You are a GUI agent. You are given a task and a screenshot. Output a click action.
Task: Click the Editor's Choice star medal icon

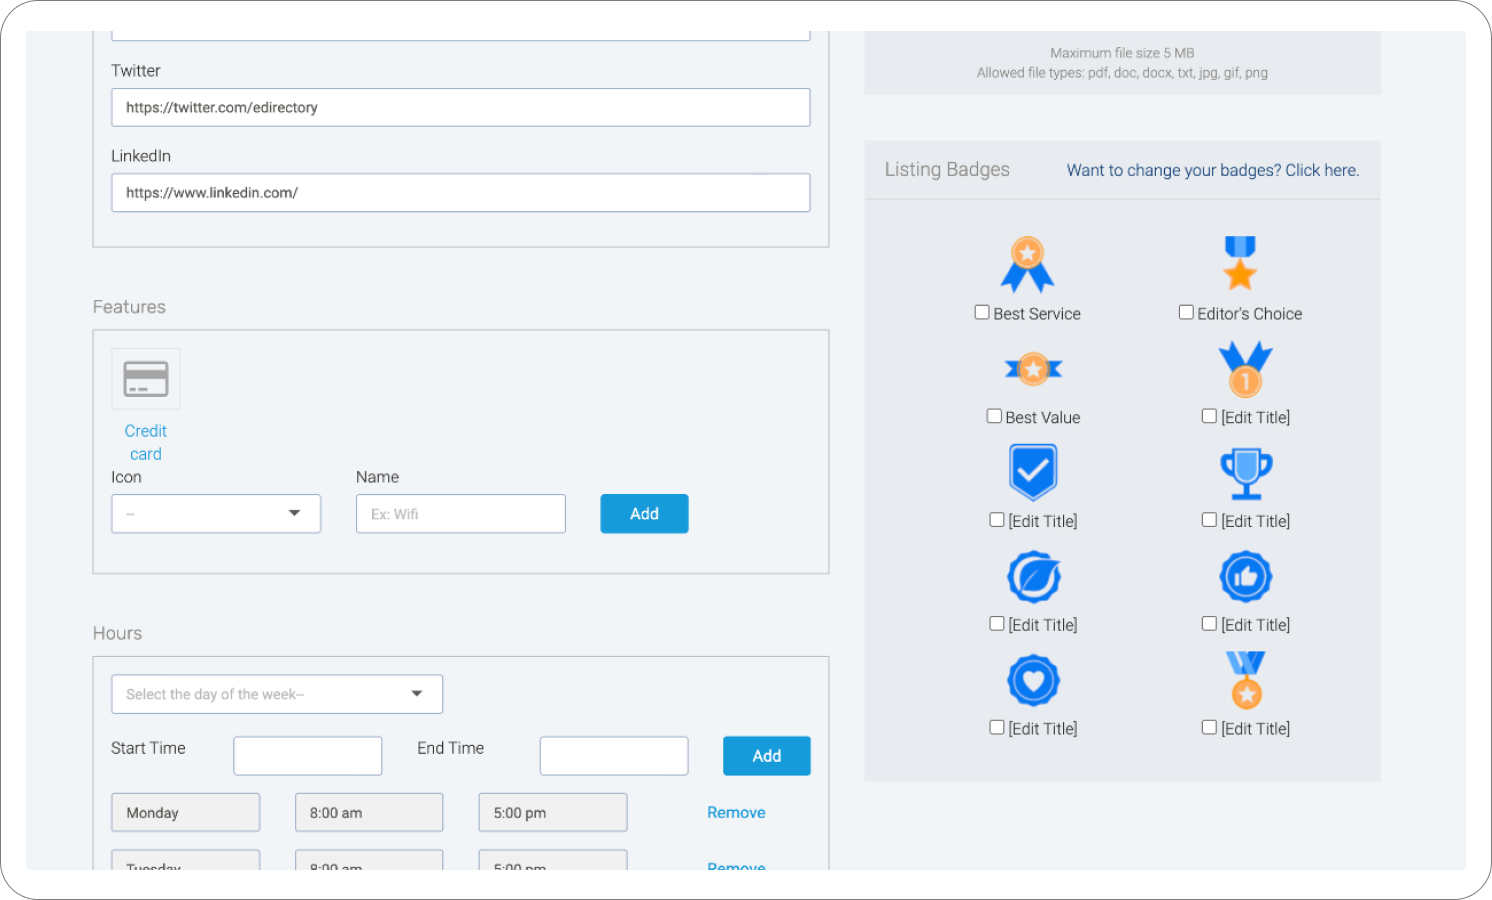pos(1239,263)
